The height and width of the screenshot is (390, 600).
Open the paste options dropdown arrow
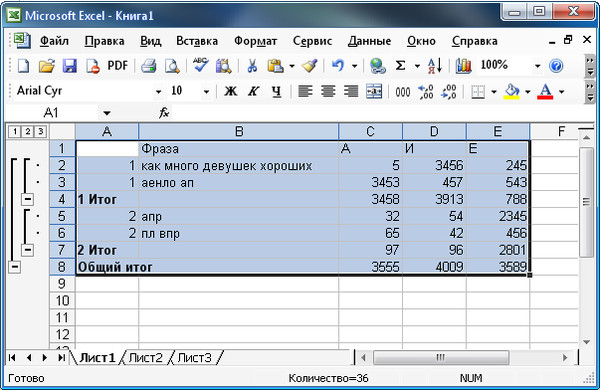click(292, 66)
